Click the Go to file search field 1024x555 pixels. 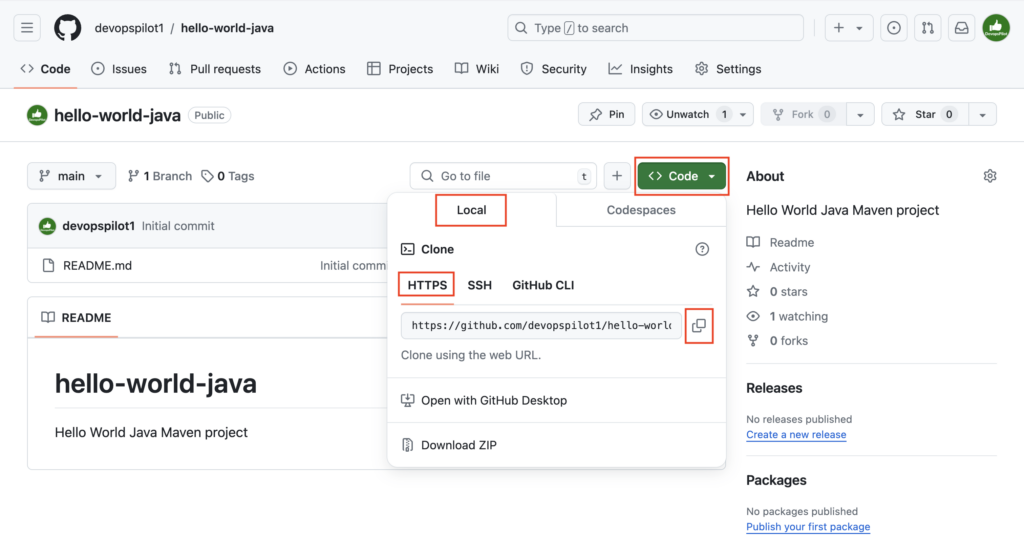503,176
